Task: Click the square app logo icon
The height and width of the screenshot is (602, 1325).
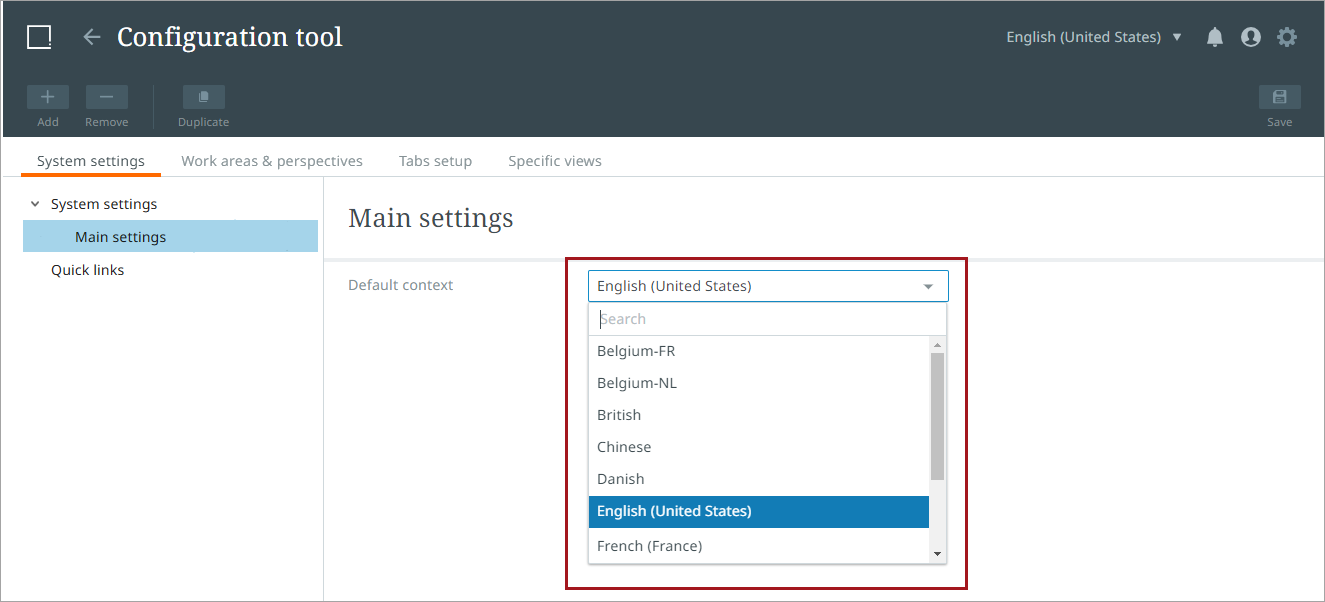Action: [39, 37]
